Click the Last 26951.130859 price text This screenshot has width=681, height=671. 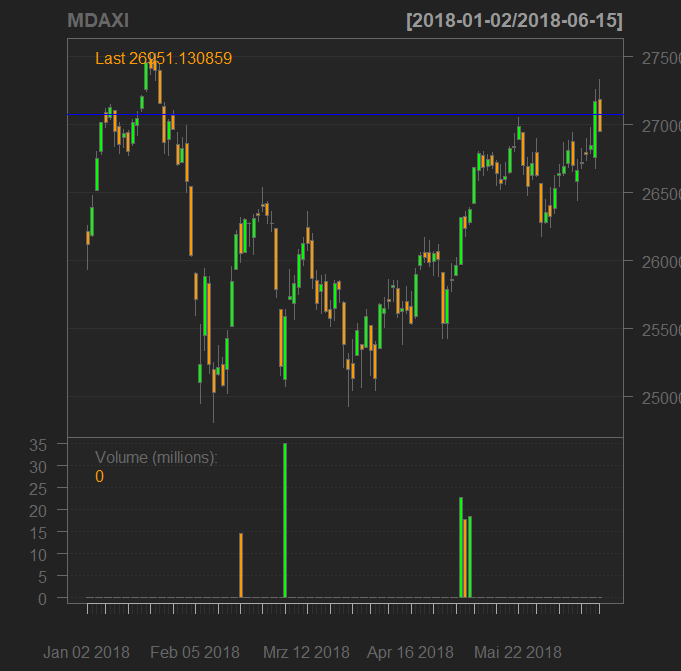pos(163,59)
